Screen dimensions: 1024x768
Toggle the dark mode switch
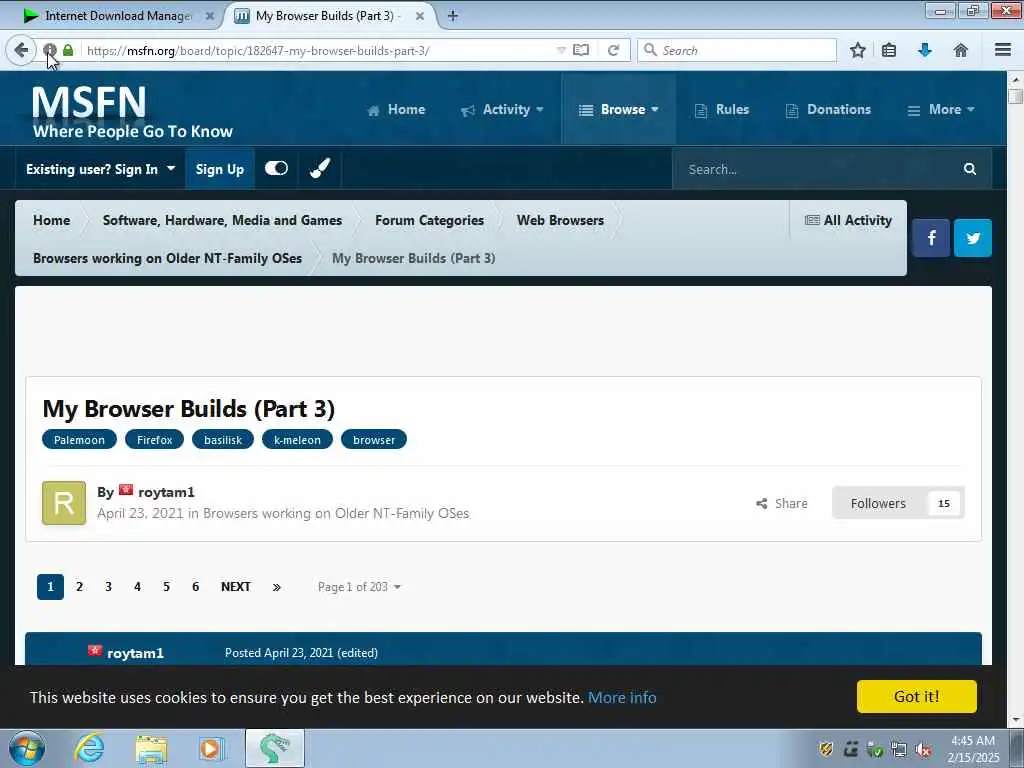coord(276,168)
